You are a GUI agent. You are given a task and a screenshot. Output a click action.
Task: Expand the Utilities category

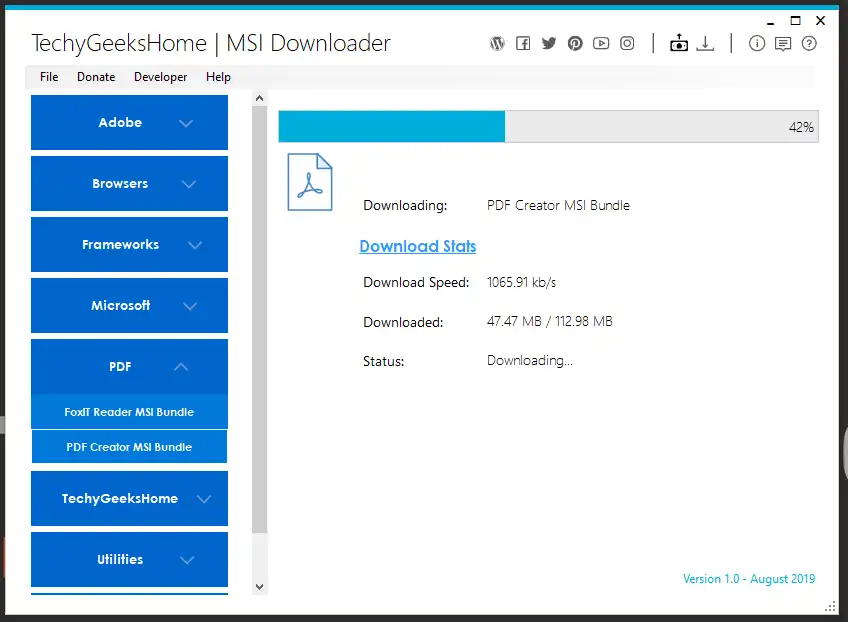[129, 559]
